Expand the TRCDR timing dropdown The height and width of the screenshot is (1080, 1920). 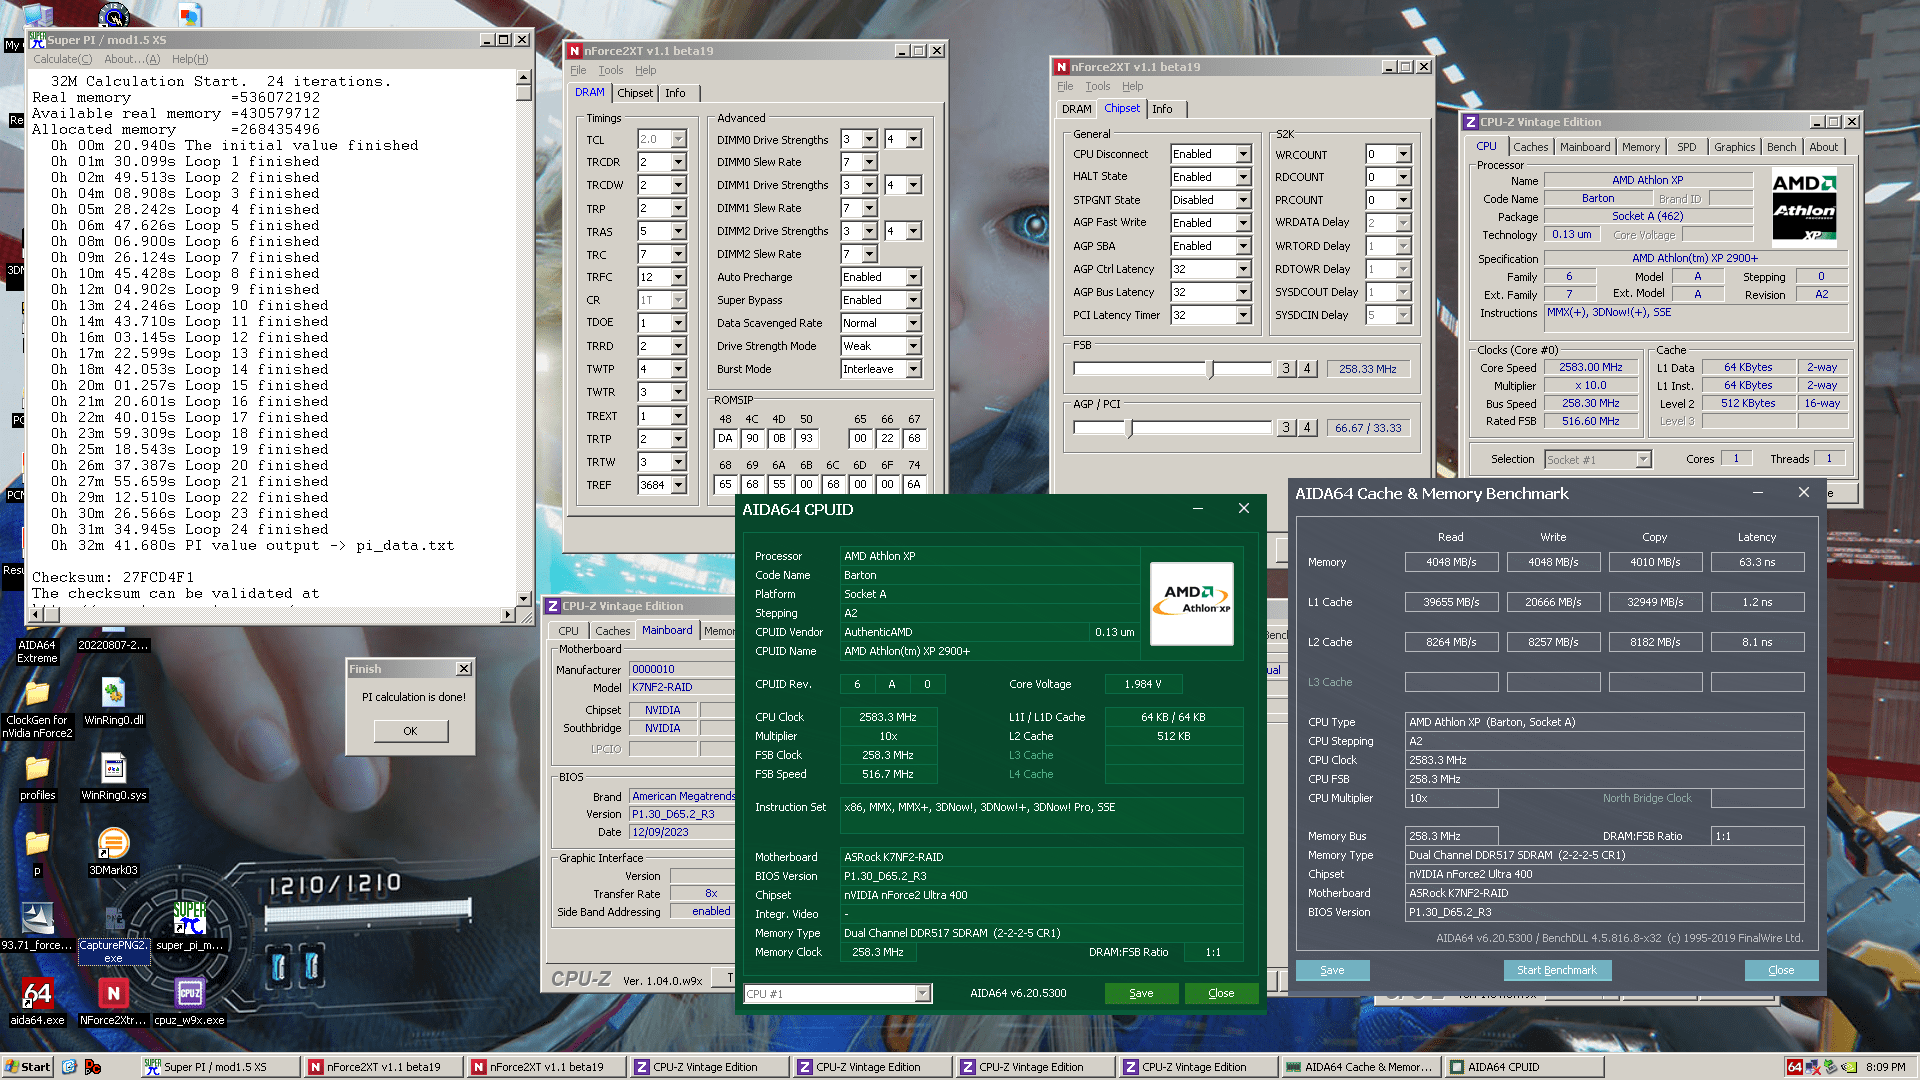point(679,162)
